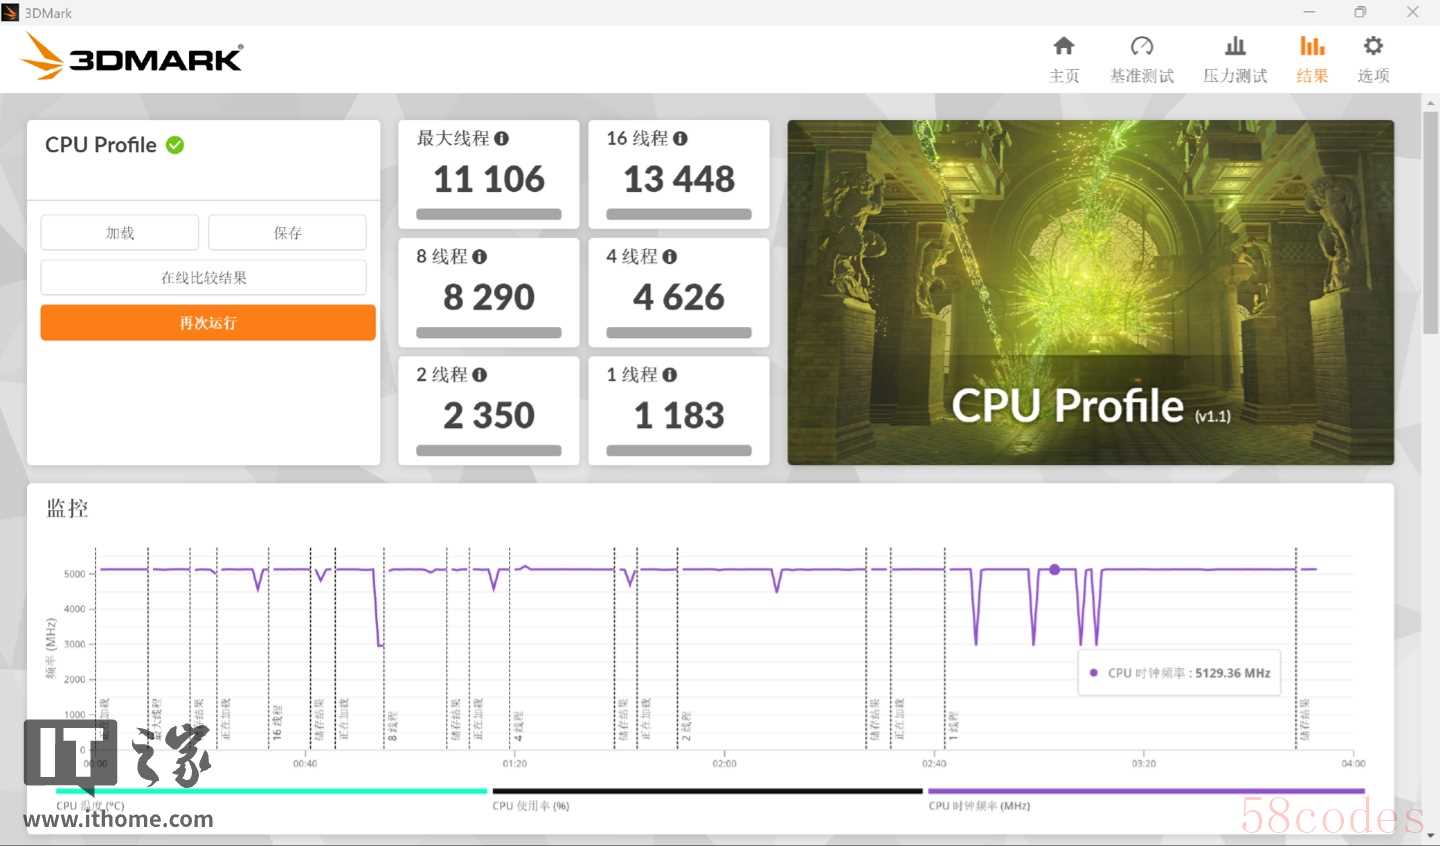Click info icon next to 8 线程
Screen dimensions: 1440x846
click(x=480, y=257)
